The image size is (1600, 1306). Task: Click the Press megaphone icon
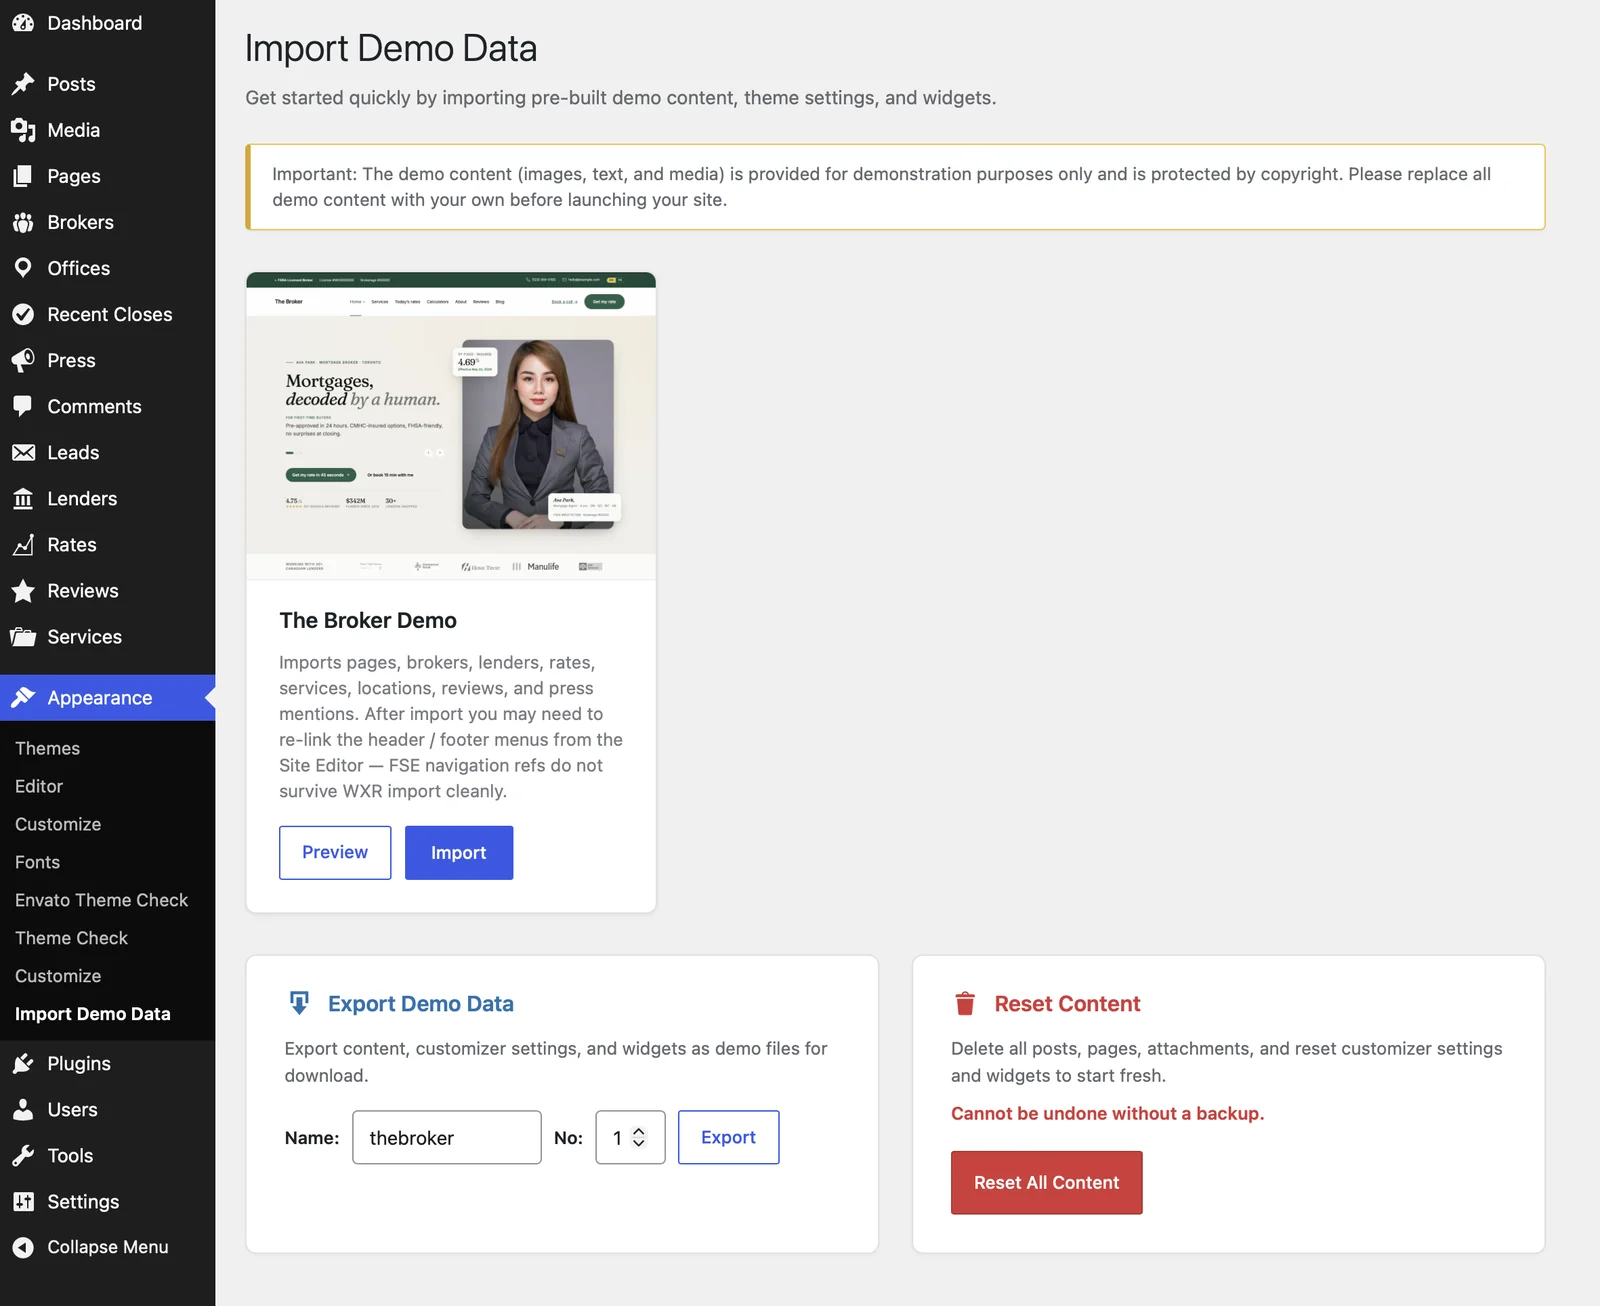click(x=23, y=360)
